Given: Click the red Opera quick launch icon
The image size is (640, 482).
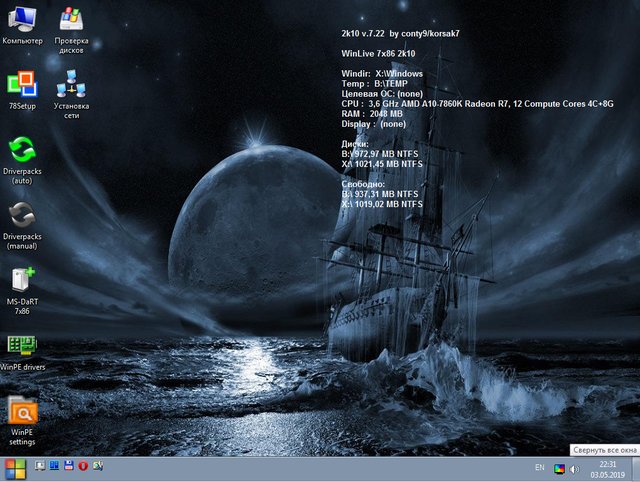Looking at the screenshot, I should 82,467.
